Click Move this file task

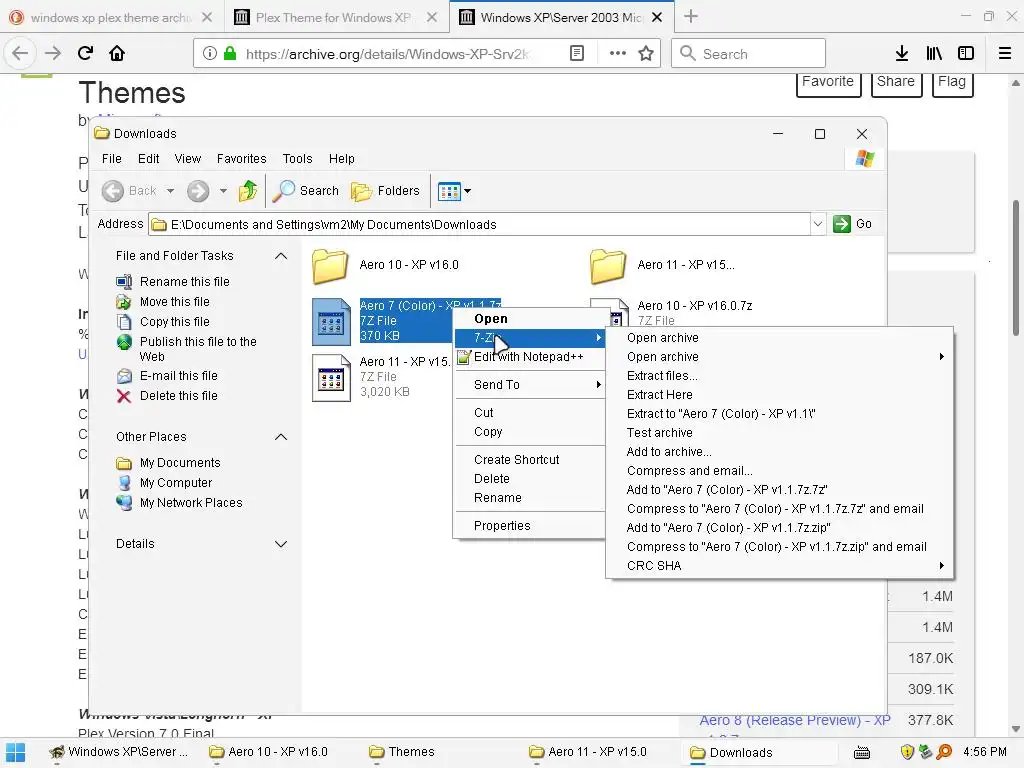(x=174, y=302)
